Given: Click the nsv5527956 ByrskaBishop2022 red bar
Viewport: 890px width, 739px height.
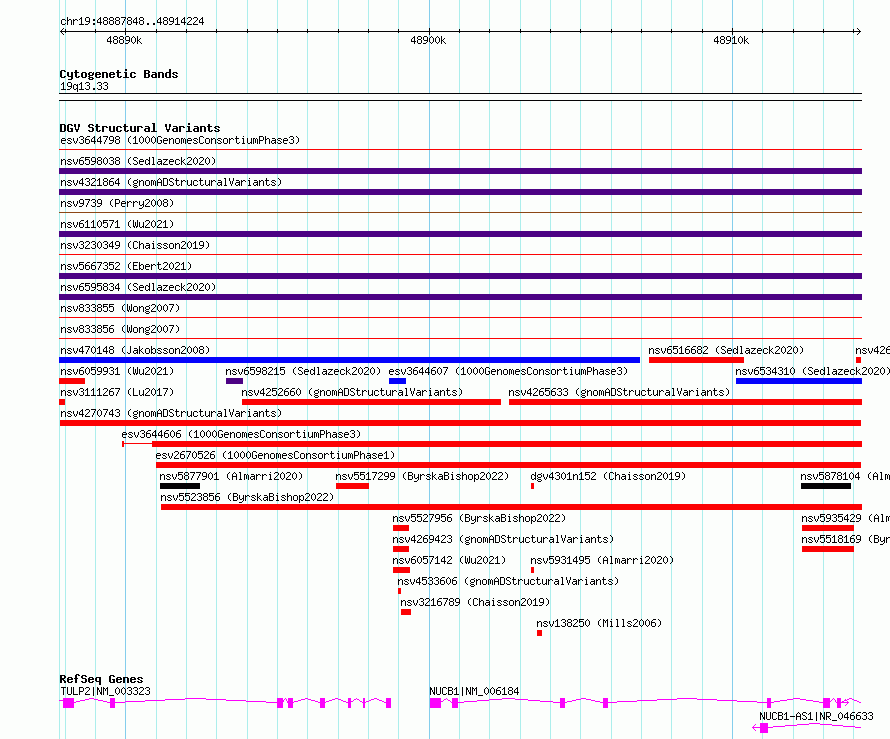Looking at the screenshot, I should (401, 528).
